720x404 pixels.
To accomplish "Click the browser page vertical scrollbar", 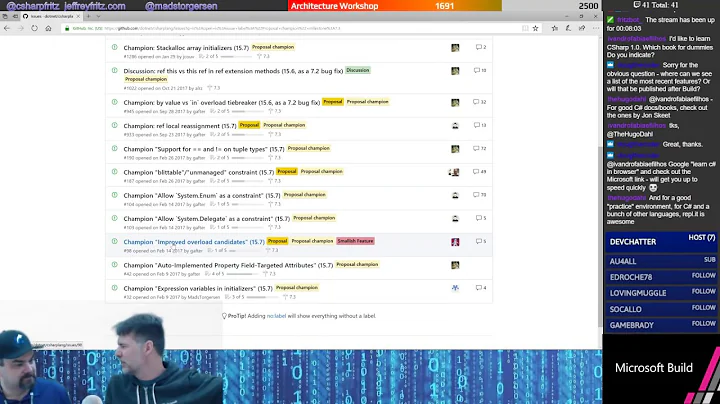I will pyautogui.click(x=600, y=236).
